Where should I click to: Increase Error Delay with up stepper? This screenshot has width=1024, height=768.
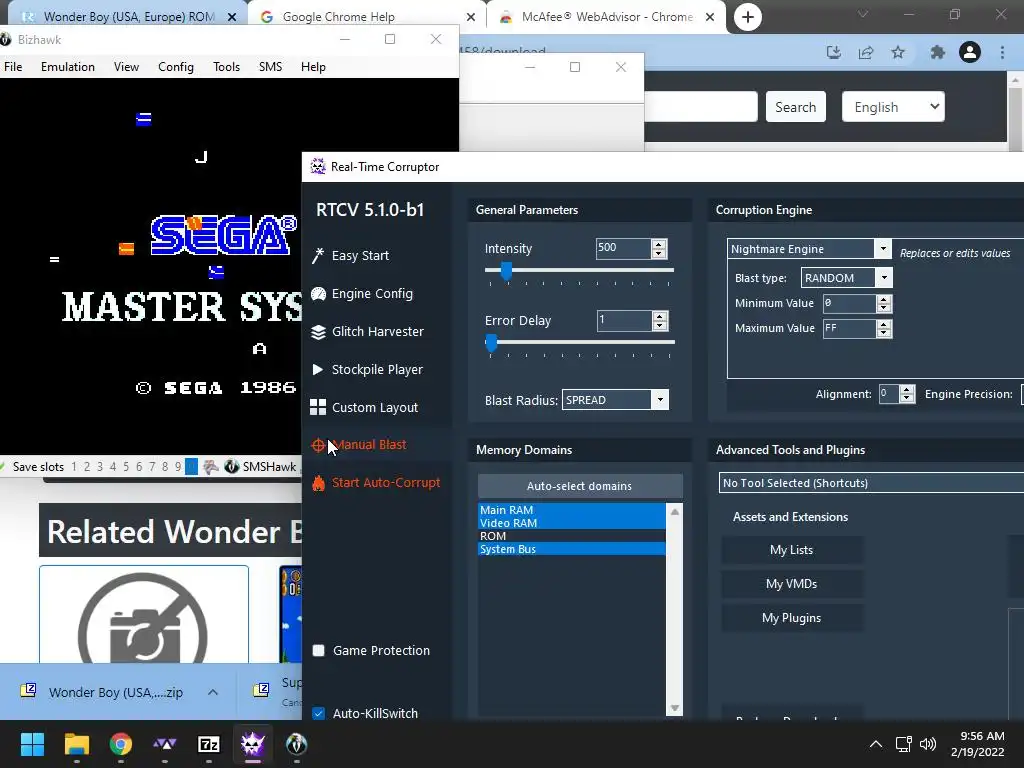[x=660, y=317]
